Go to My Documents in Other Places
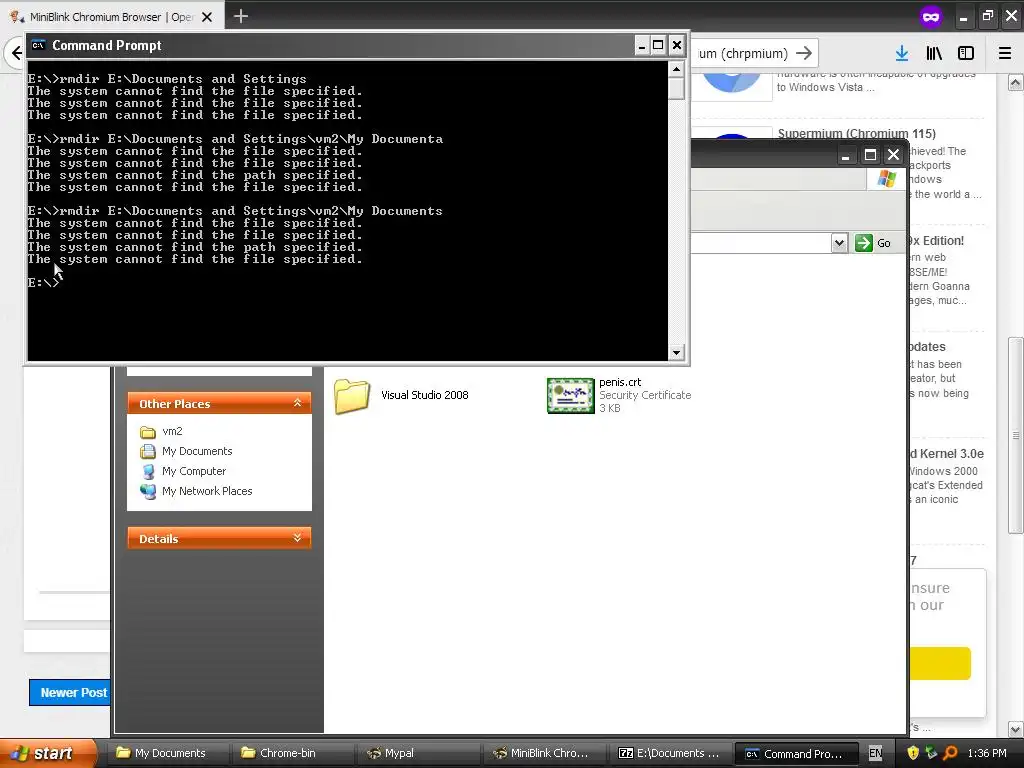 coord(197,451)
